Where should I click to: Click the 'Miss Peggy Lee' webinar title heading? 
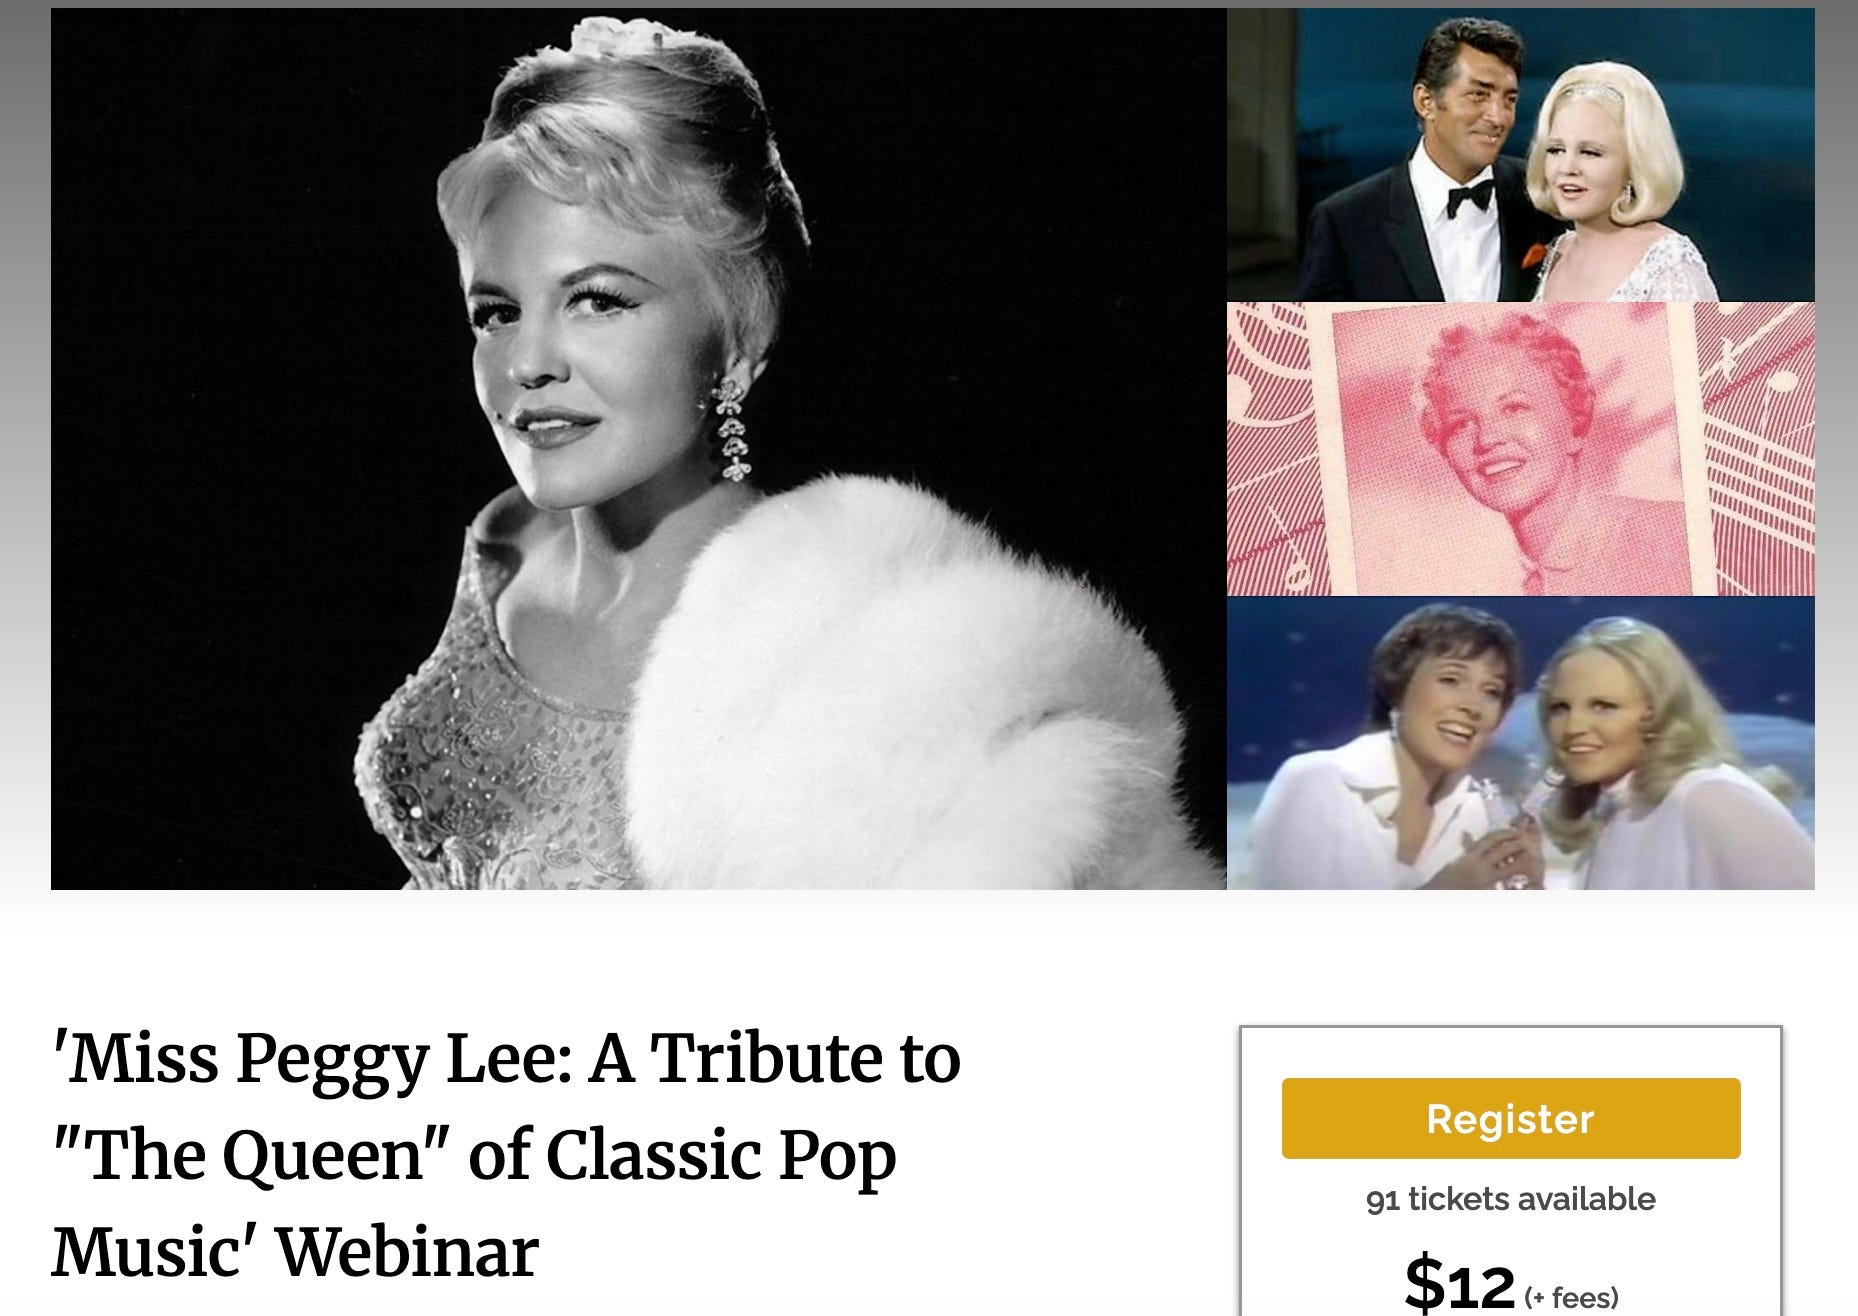click(x=506, y=1155)
